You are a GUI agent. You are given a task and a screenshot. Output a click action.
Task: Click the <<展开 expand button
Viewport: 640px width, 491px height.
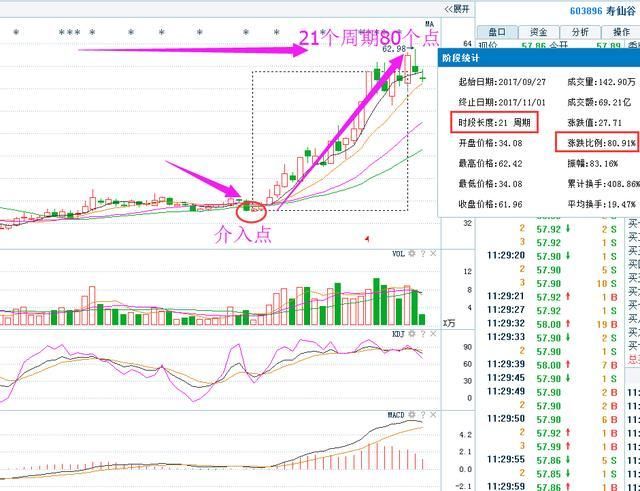point(457,9)
